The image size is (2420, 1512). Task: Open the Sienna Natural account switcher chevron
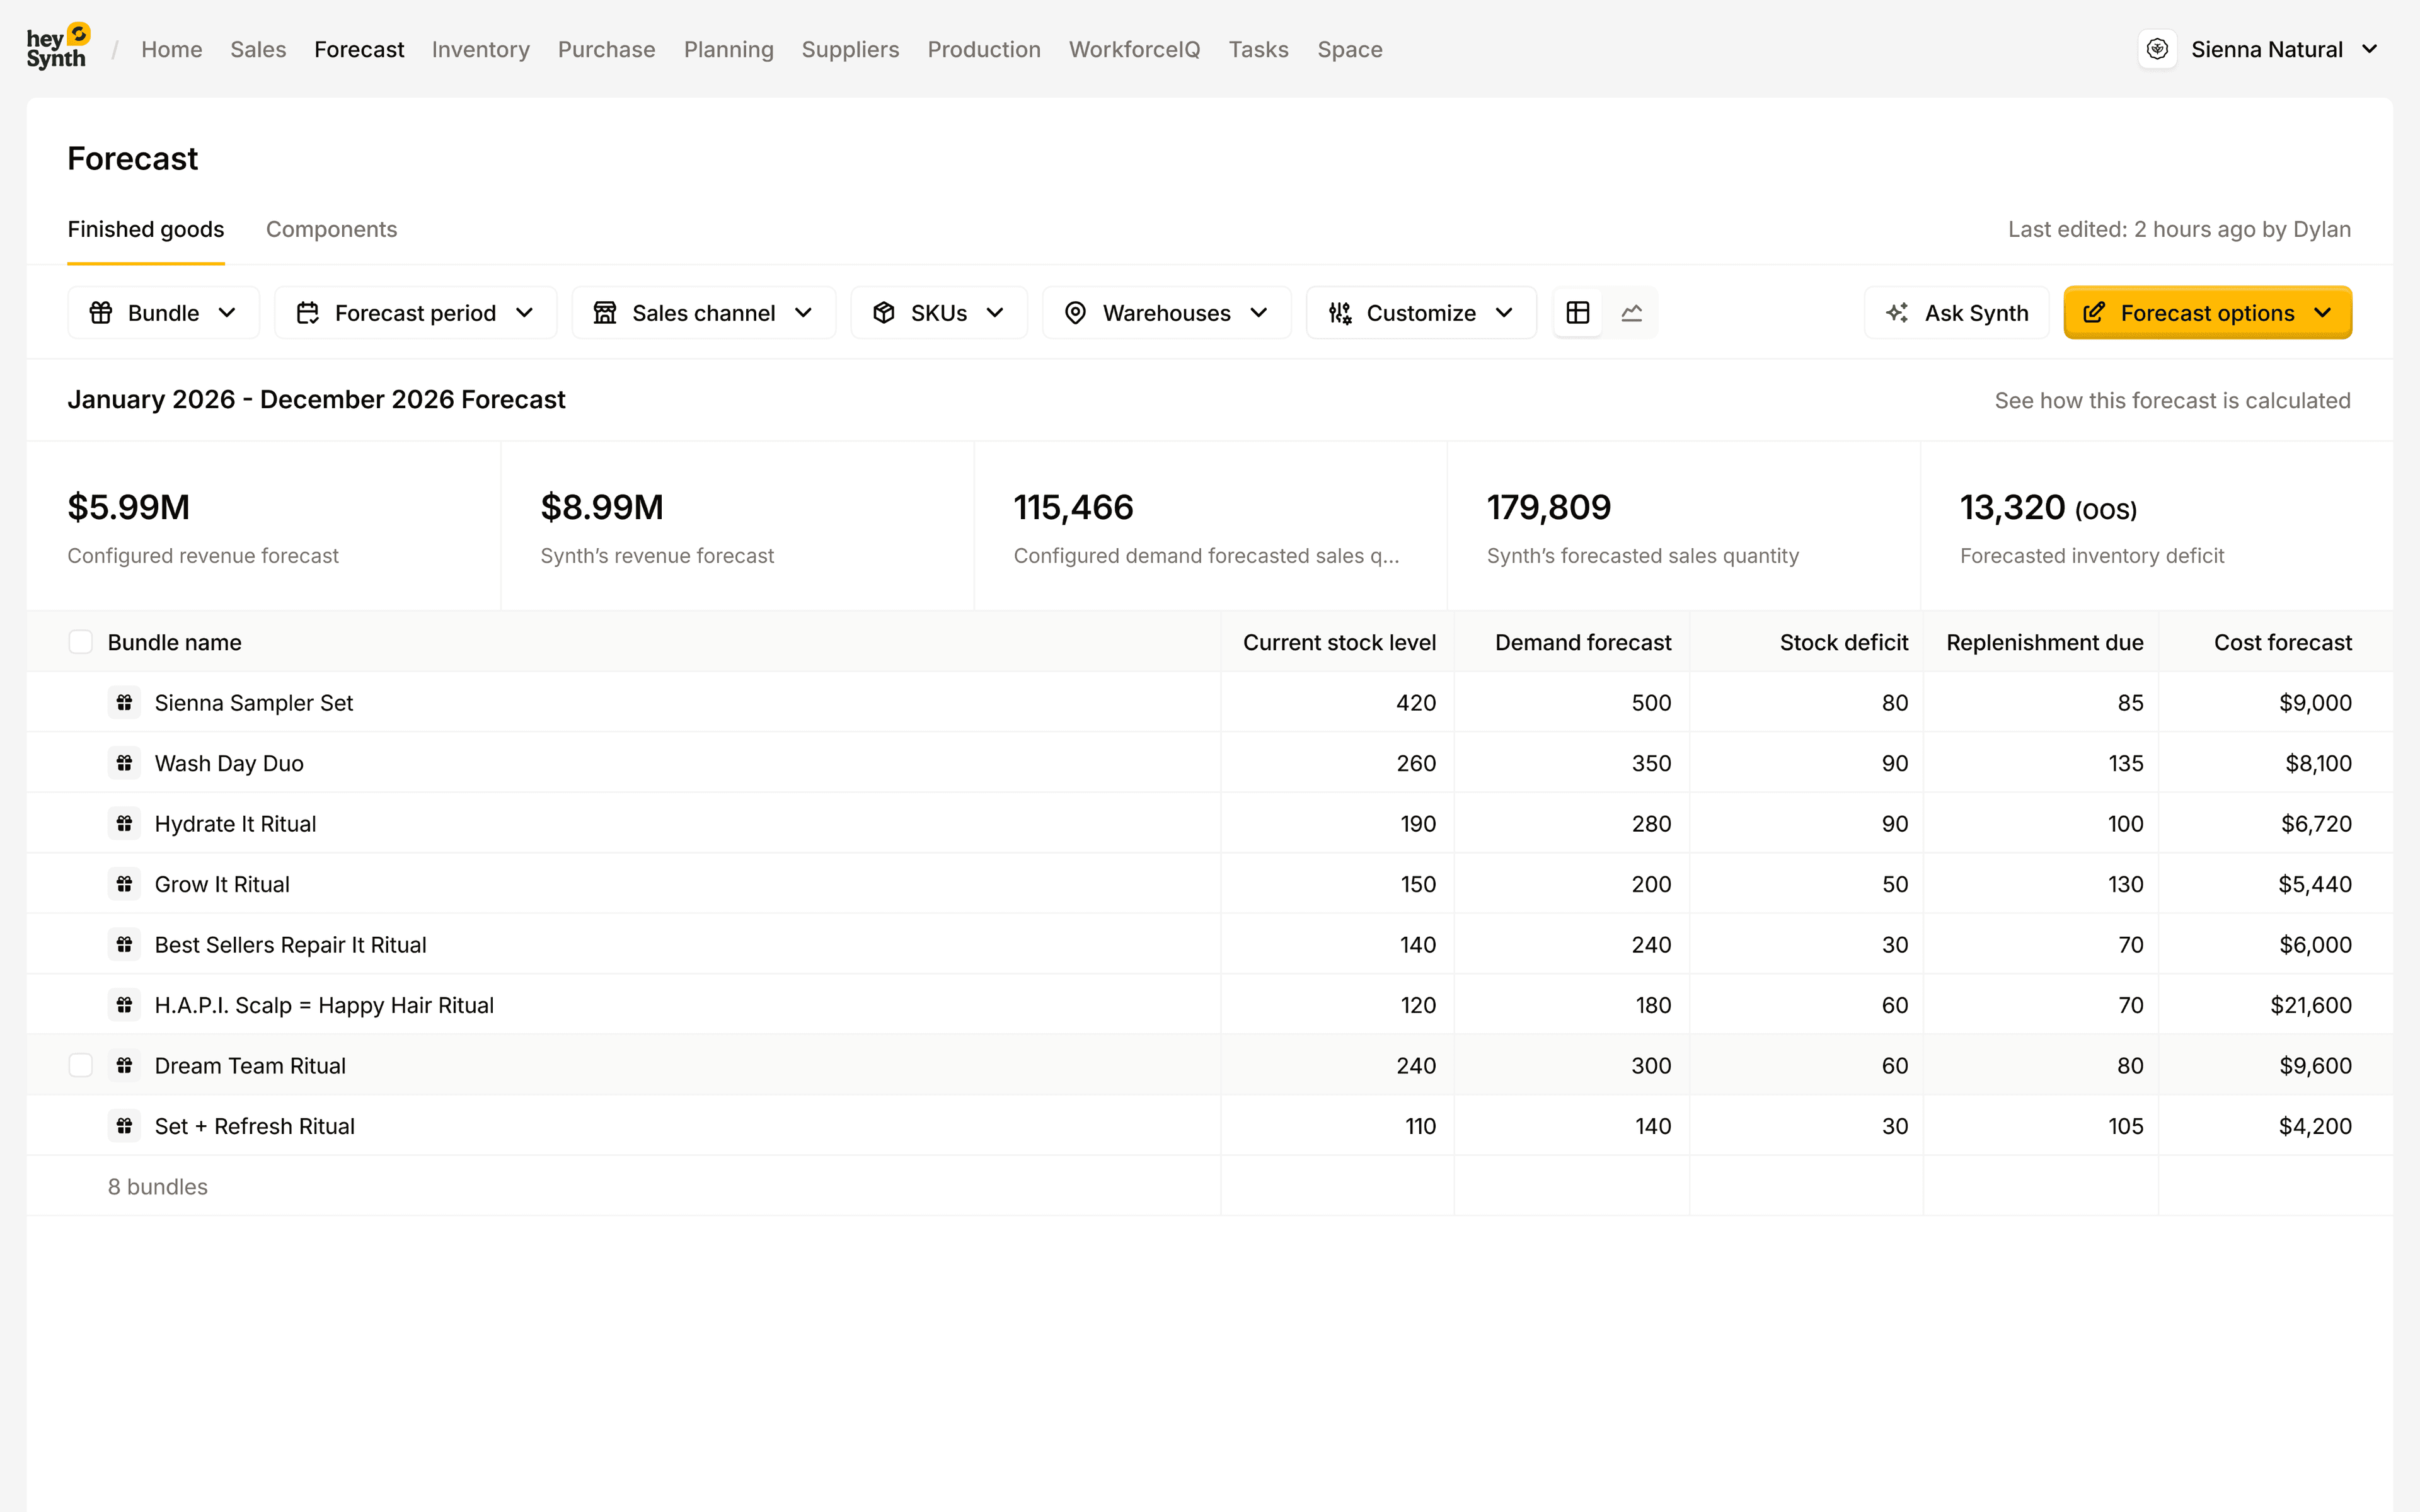coord(2370,48)
